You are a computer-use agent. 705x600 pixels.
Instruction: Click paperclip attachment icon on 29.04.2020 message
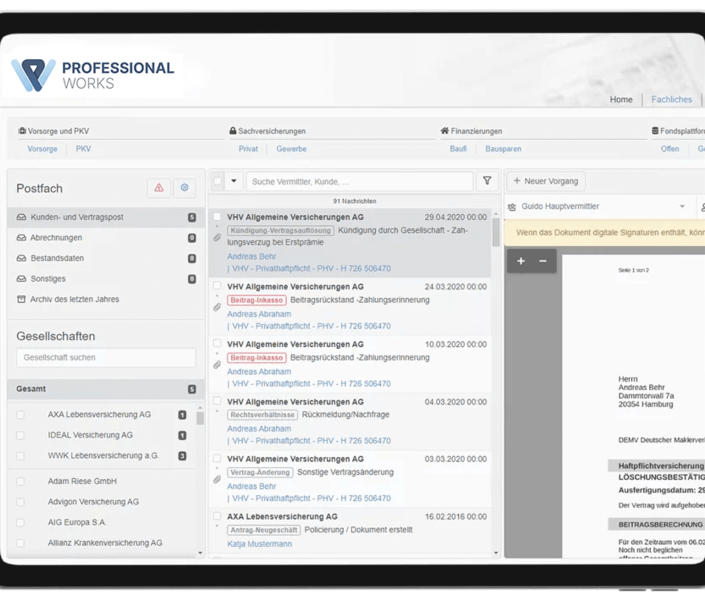click(x=217, y=238)
